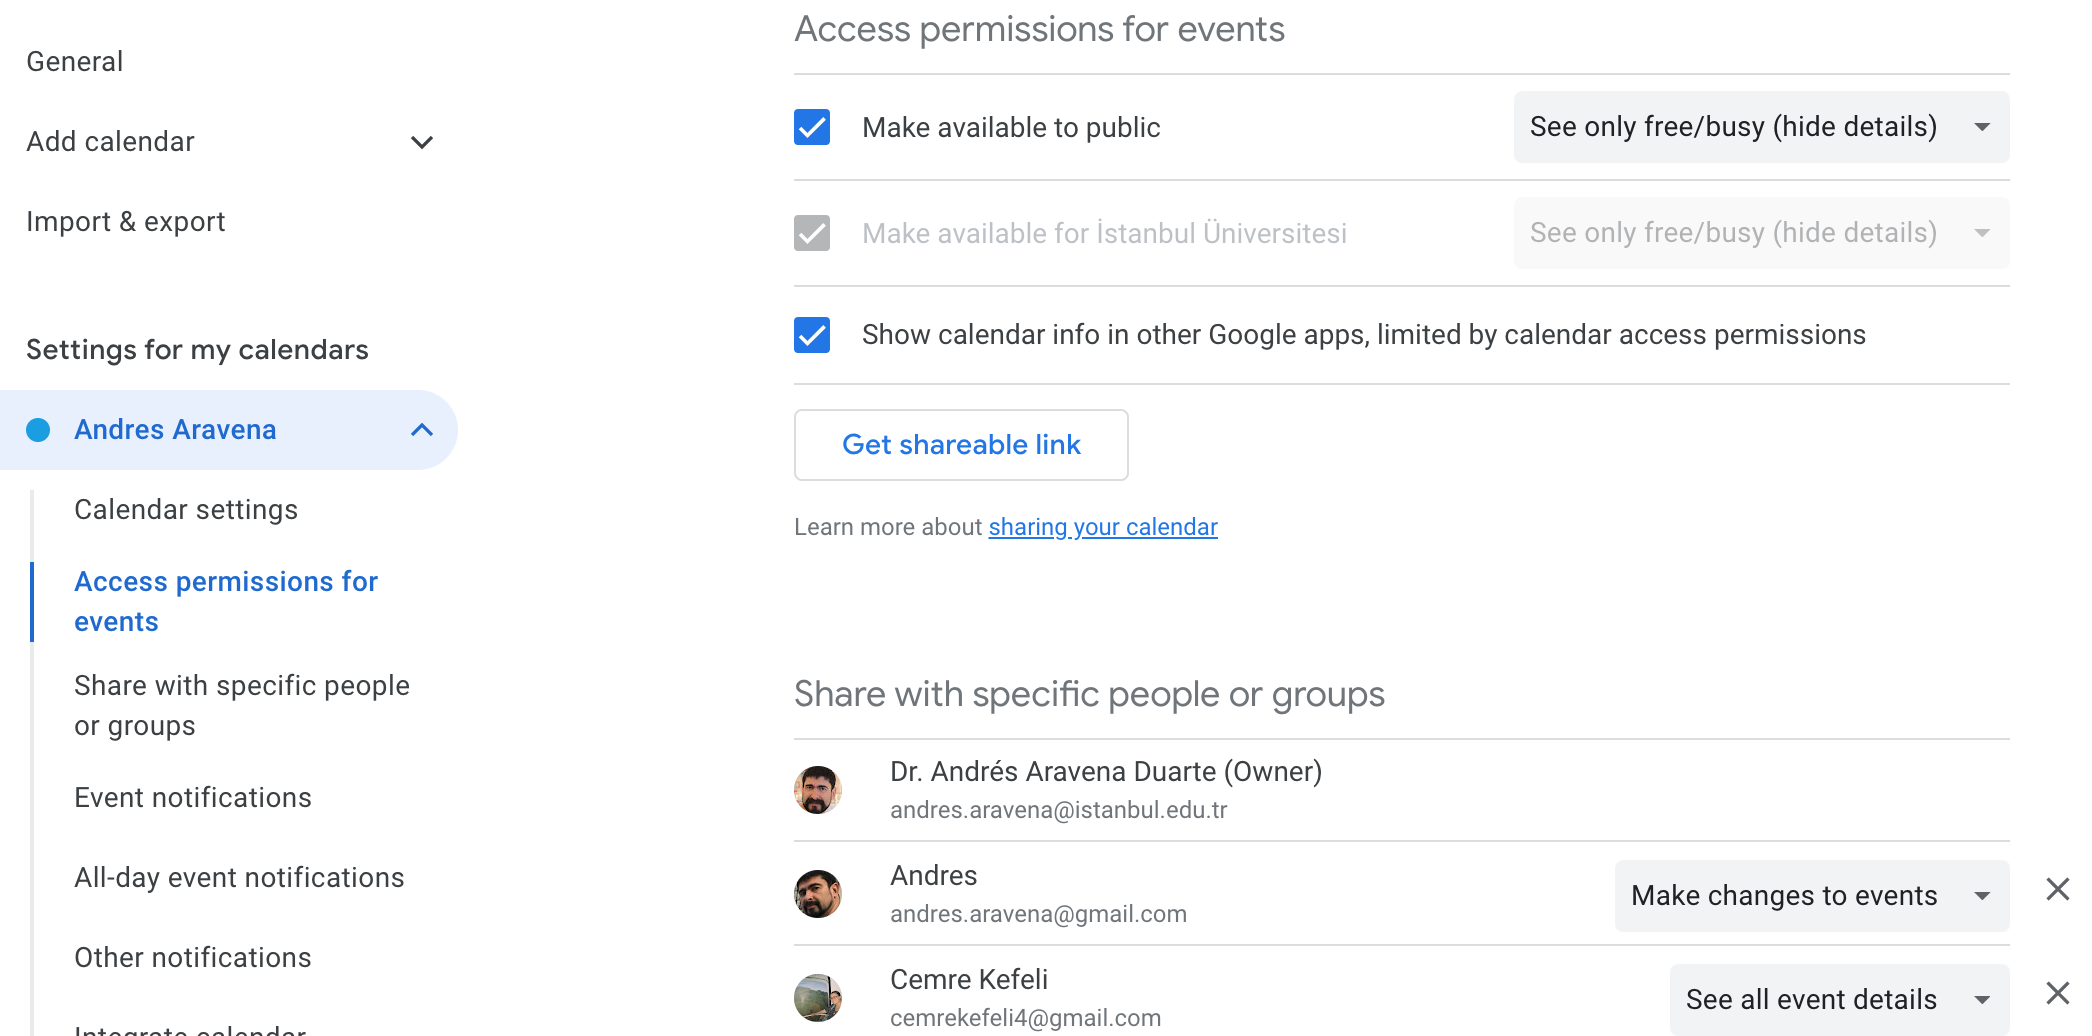Go to Import & export
The width and height of the screenshot is (2092, 1036).
pyautogui.click(x=126, y=222)
